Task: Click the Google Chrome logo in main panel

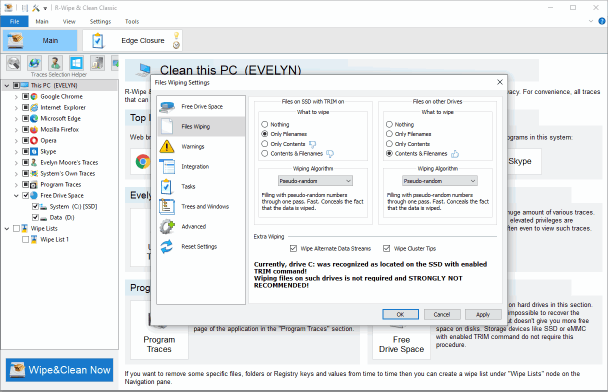Action: pyautogui.click(x=143, y=161)
